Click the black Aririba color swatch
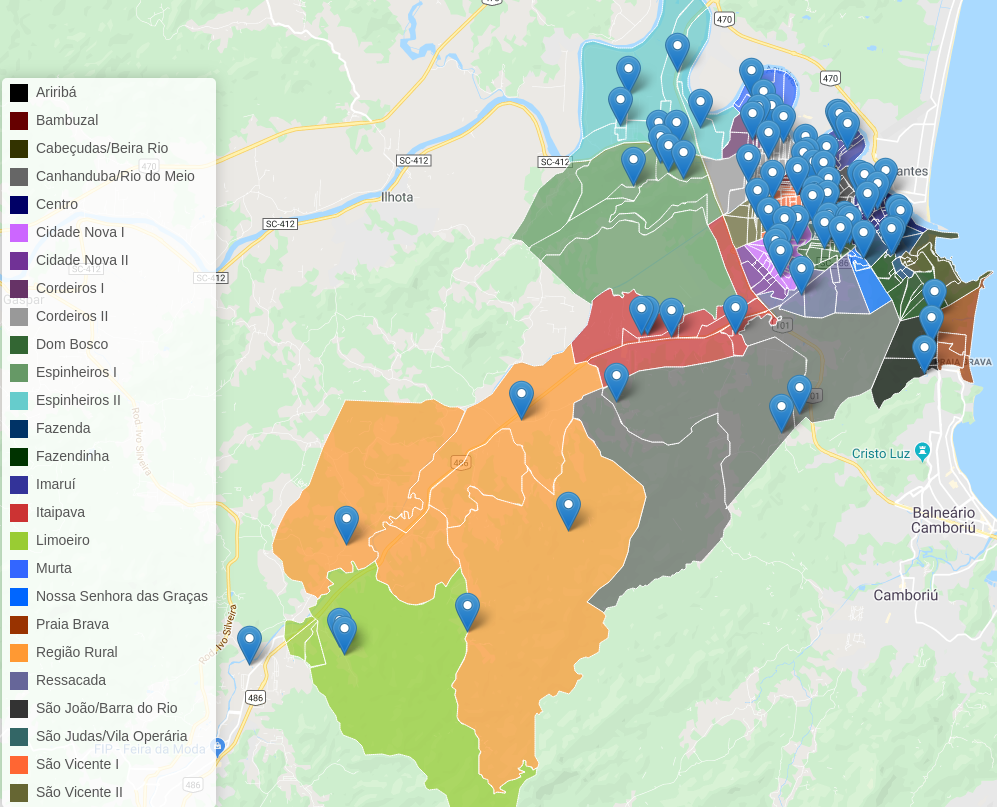The height and width of the screenshot is (807, 997). point(19,93)
